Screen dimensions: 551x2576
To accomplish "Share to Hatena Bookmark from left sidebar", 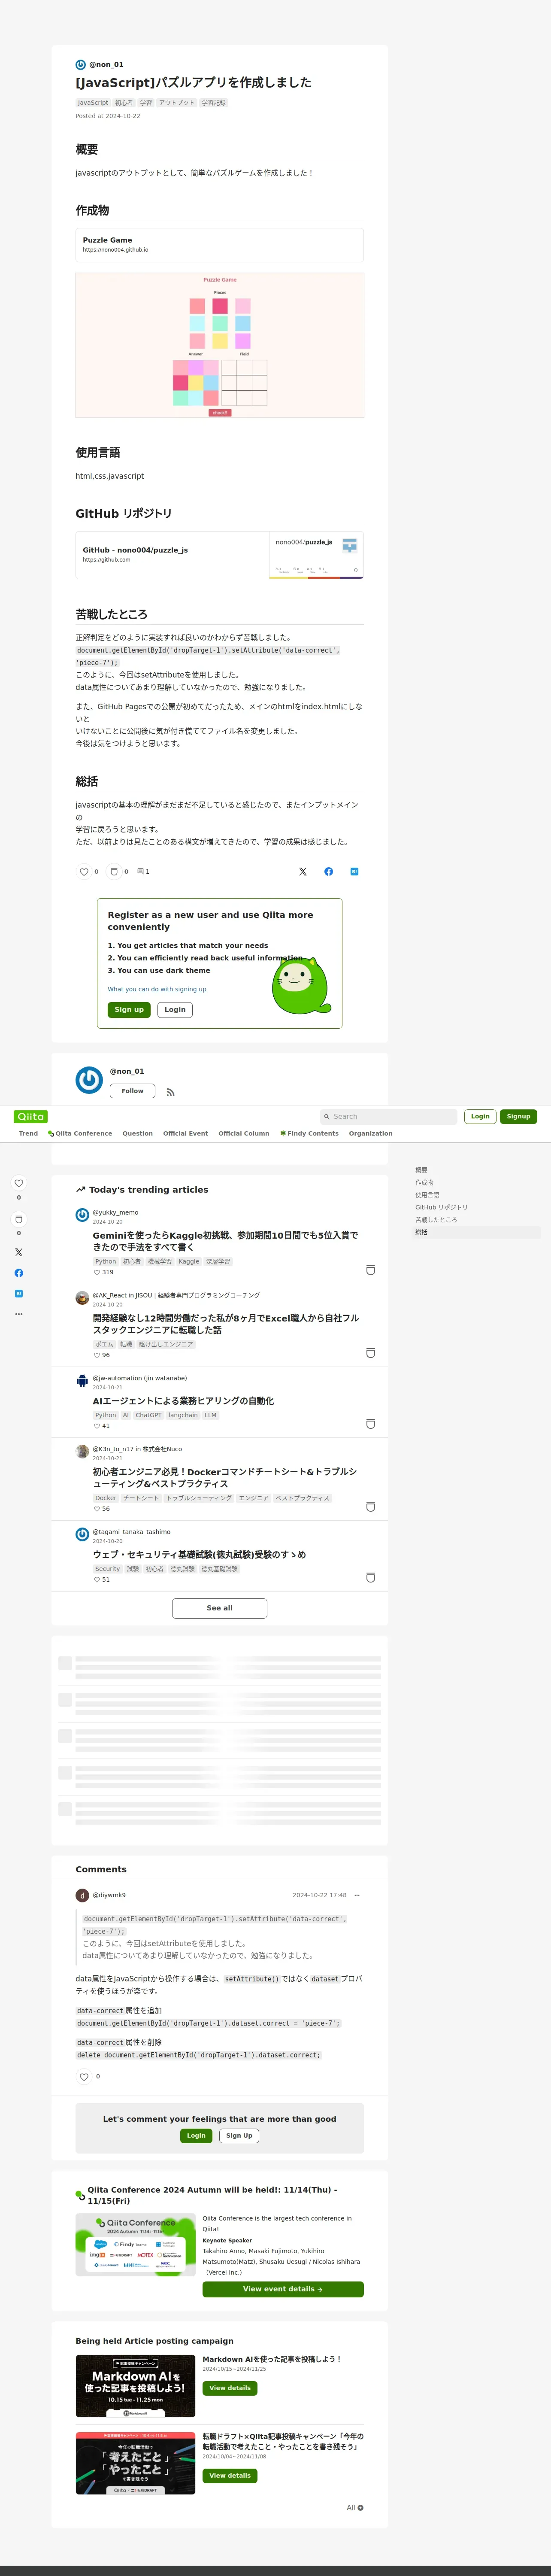I will [18, 1293].
